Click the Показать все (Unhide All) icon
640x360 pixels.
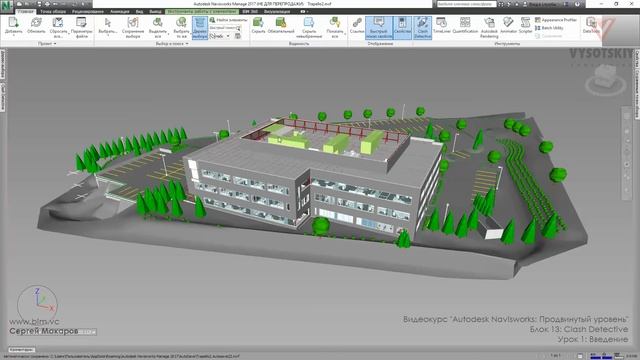coord(335,22)
